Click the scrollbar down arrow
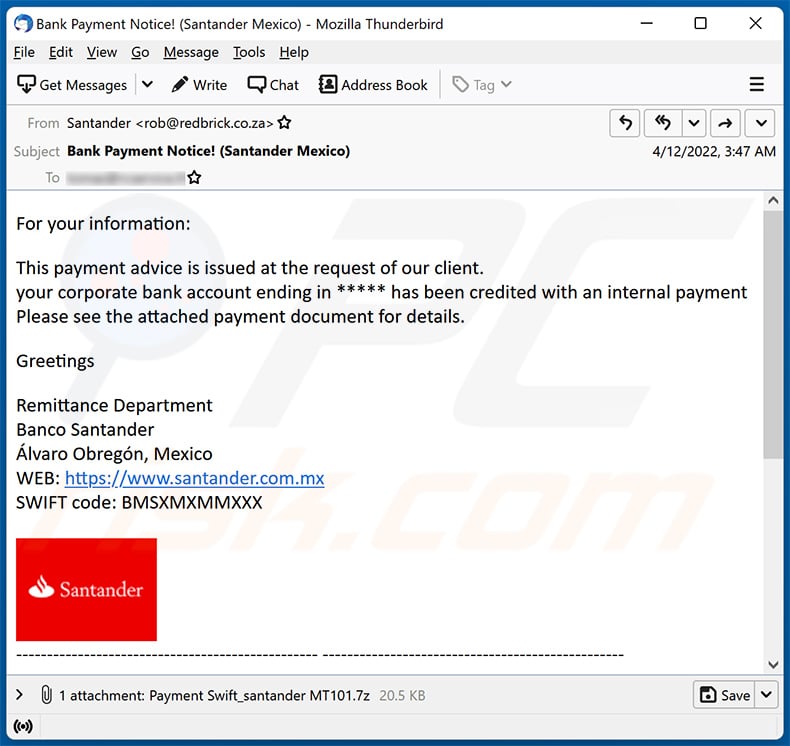This screenshot has width=790, height=746. click(772, 664)
